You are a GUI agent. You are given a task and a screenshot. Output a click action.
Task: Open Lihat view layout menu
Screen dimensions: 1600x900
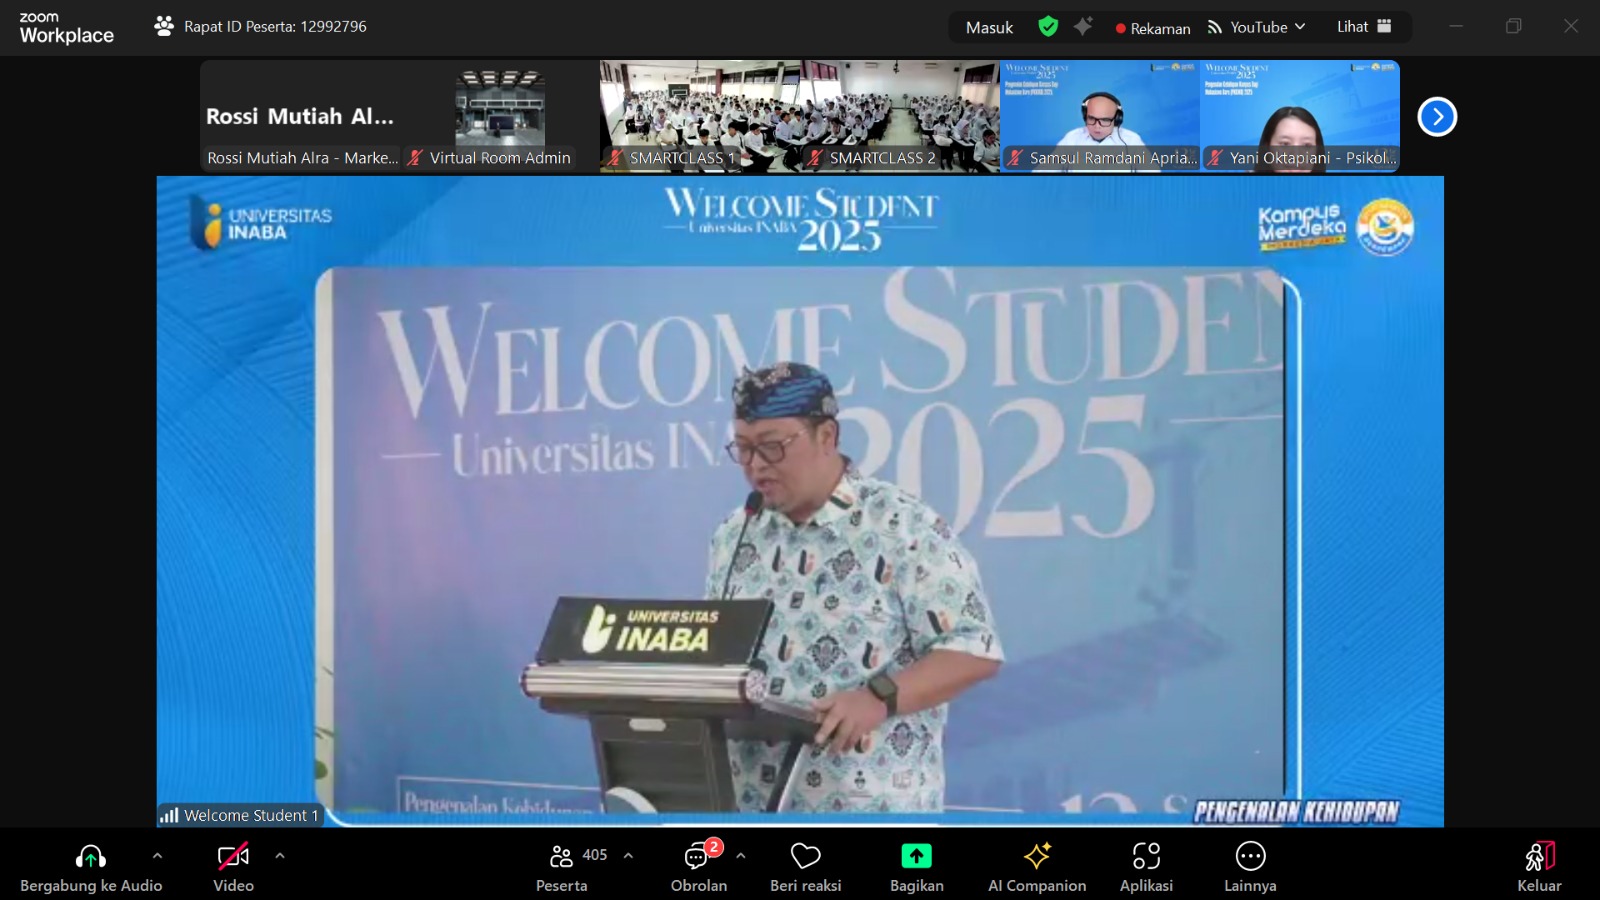[x=1364, y=27]
